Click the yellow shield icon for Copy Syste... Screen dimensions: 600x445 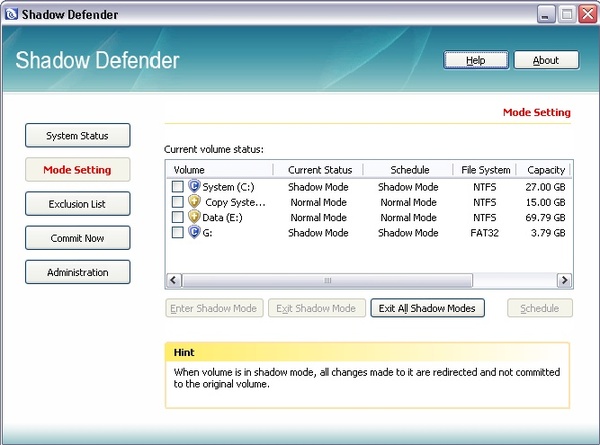pyautogui.click(x=194, y=202)
